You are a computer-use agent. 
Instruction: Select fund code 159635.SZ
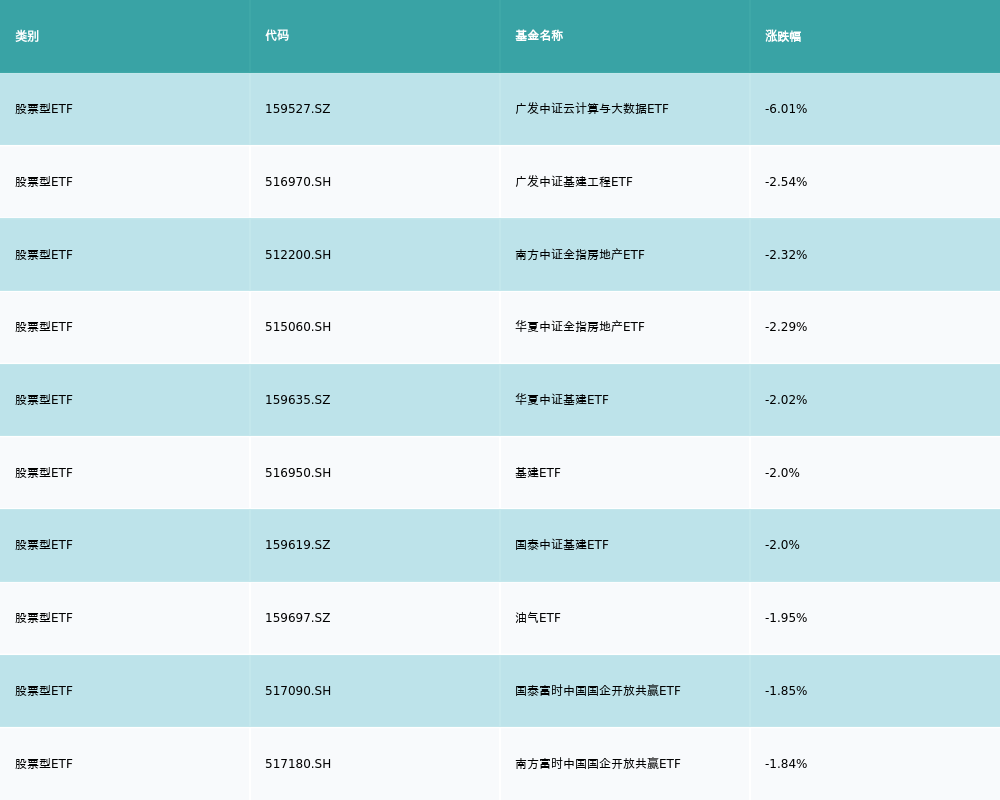click(x=297, y=400)
